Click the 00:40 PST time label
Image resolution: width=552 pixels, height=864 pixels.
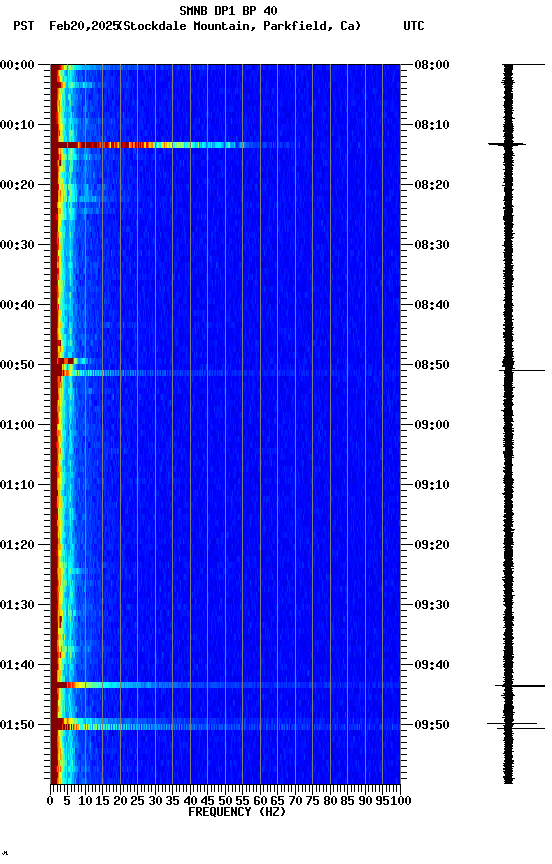click(x=17, y=305)
